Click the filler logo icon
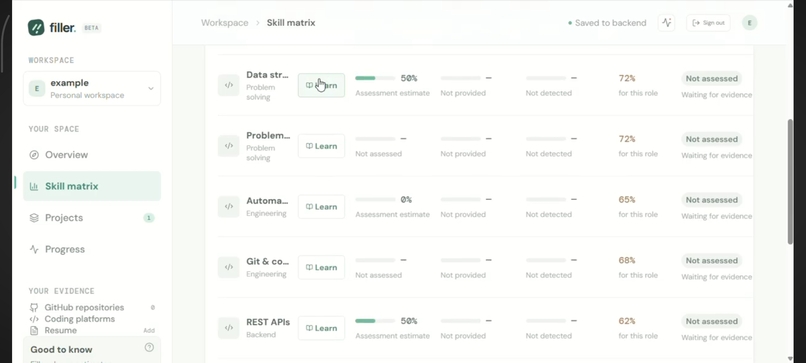 [x=36, y=27]
